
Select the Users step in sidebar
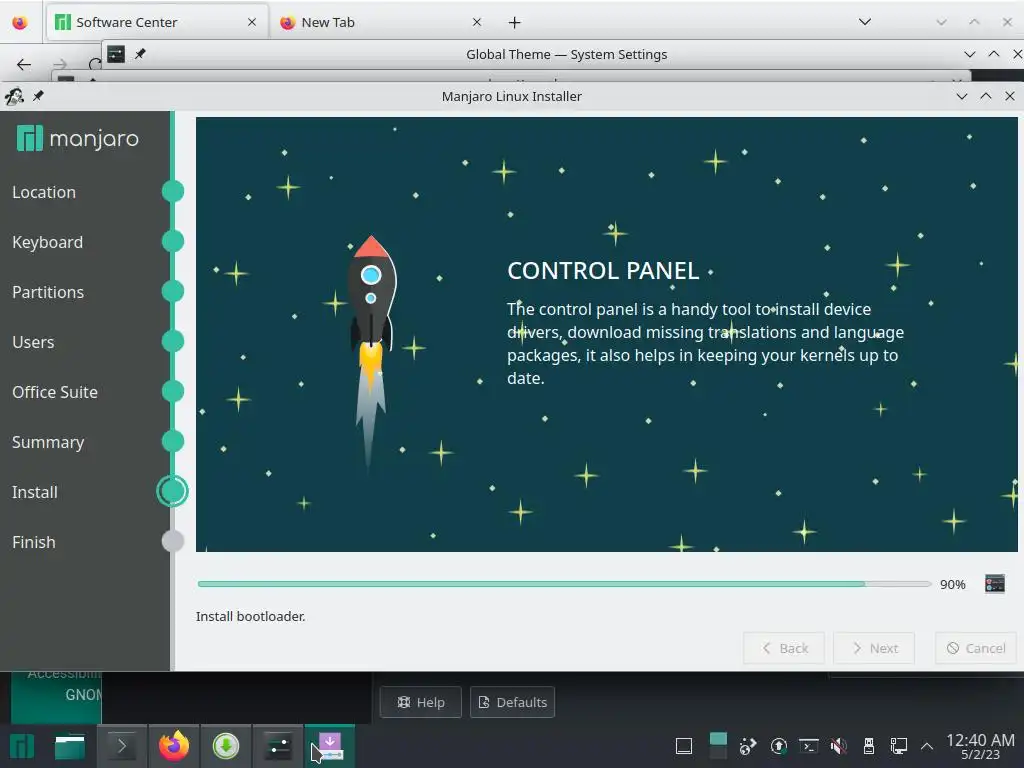point(33,342)
